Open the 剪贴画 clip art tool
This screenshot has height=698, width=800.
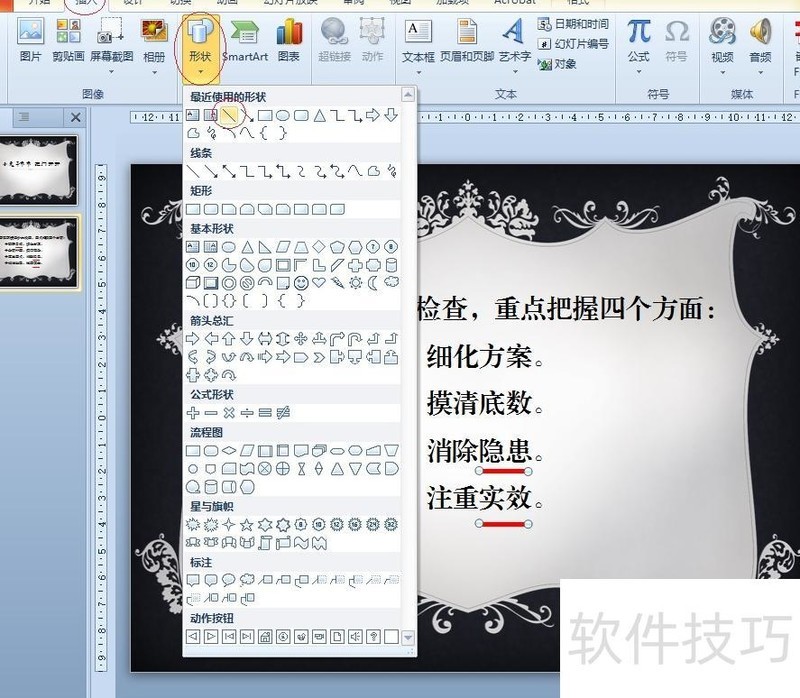click(68, 40)
